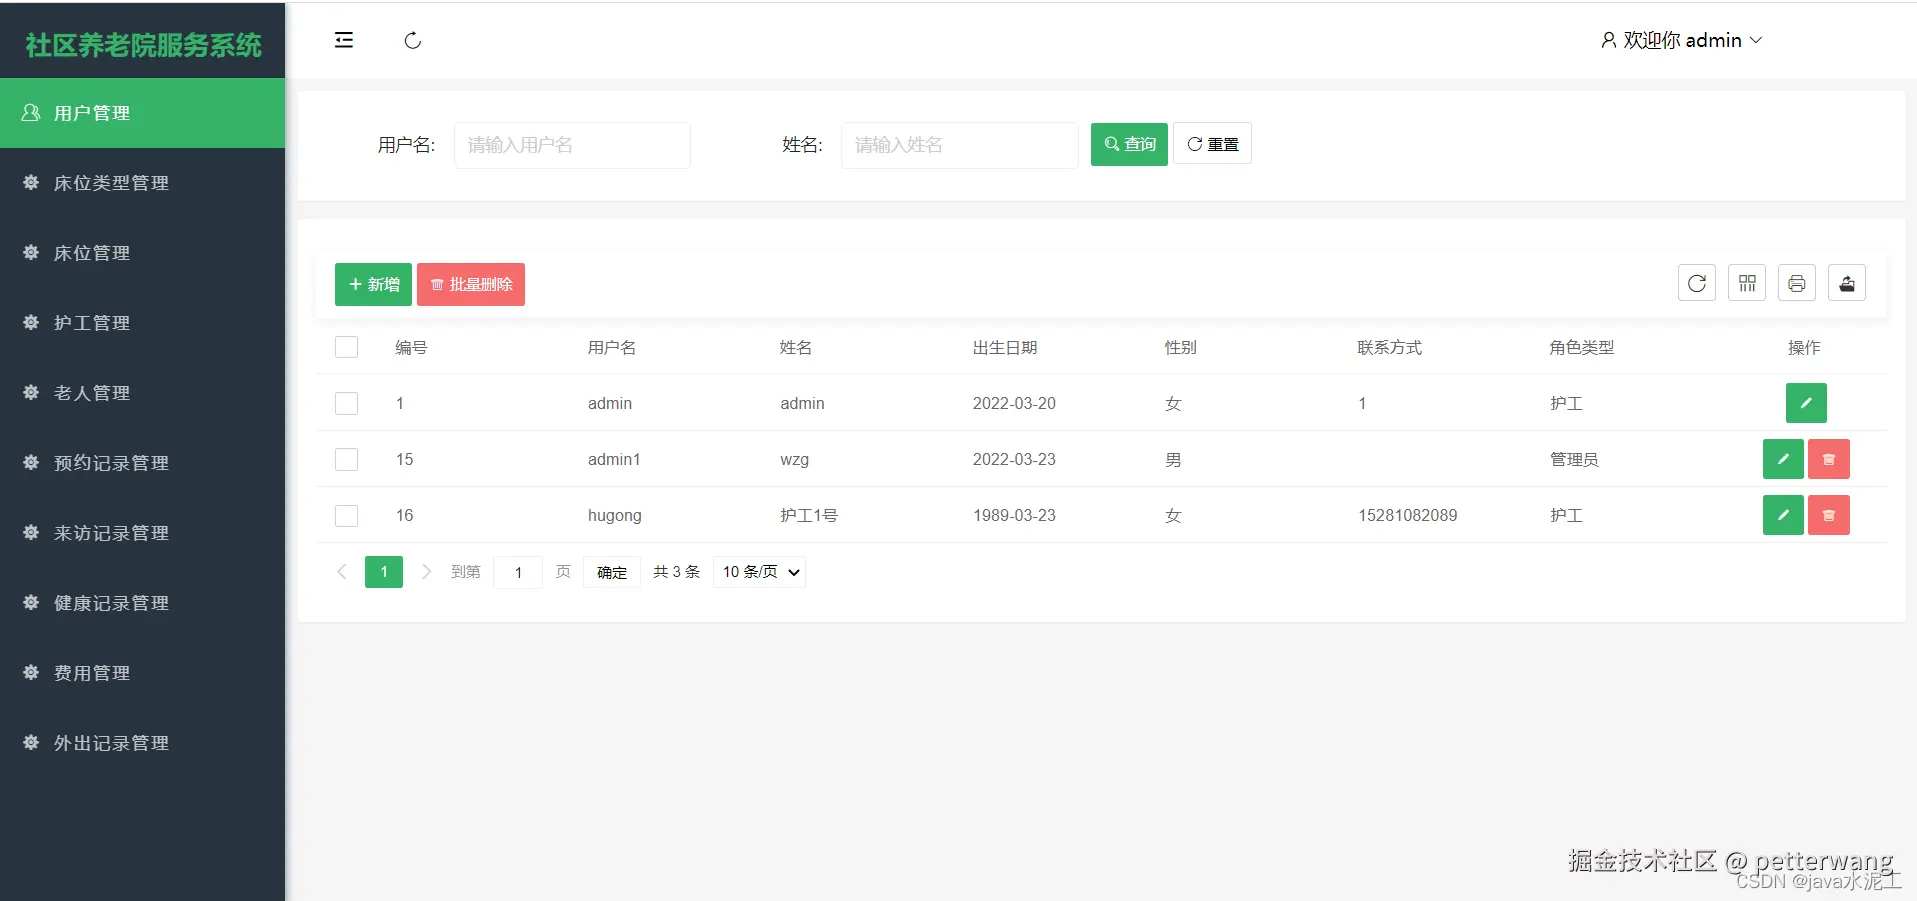
Task: Open 老人管理 in the sidebar
Action: coord(142,393)
